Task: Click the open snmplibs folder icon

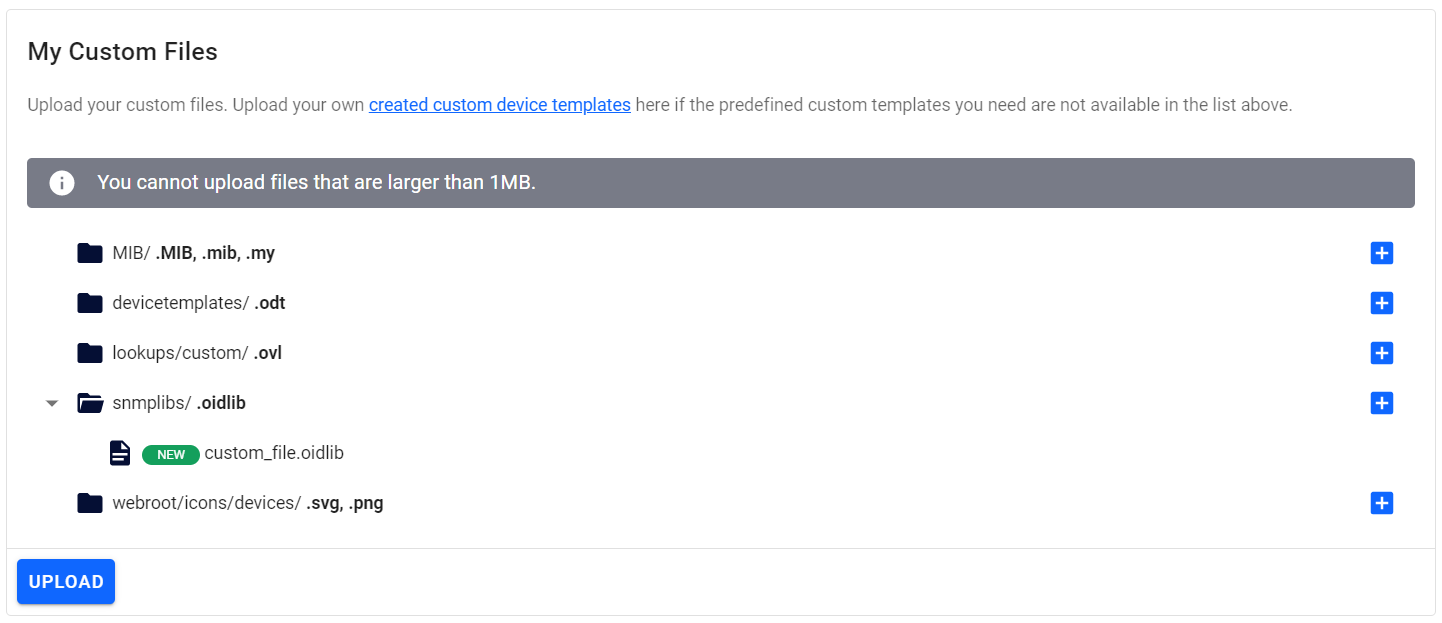Action: [91, 403]
